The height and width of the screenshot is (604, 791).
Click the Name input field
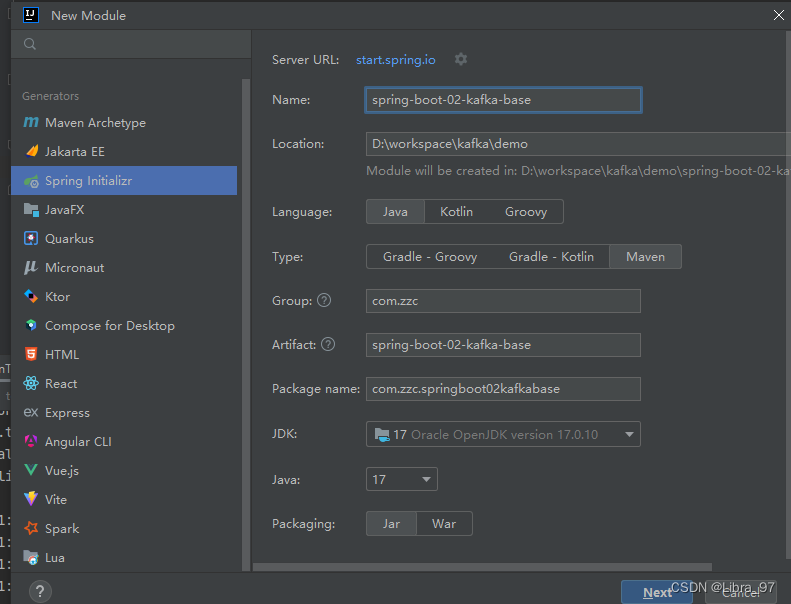pos(503,100)
